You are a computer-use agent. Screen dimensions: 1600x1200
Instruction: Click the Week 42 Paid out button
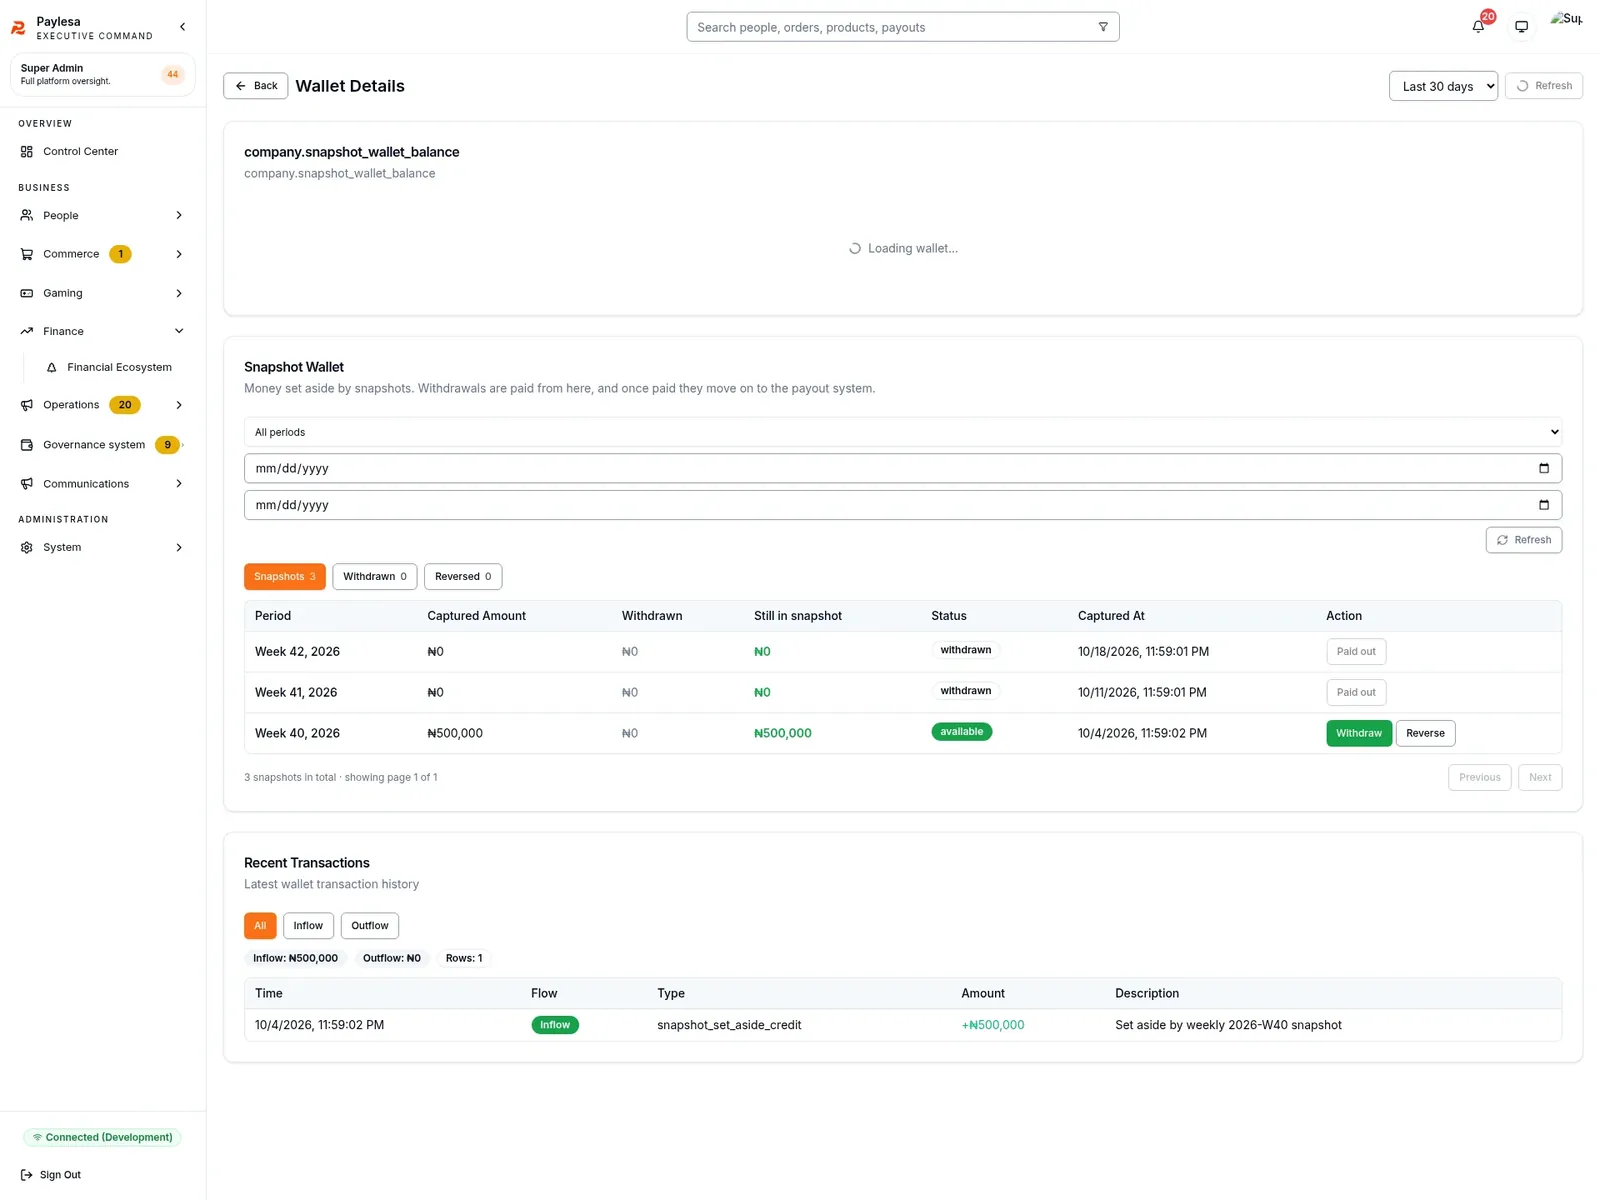coord(1356,652)
